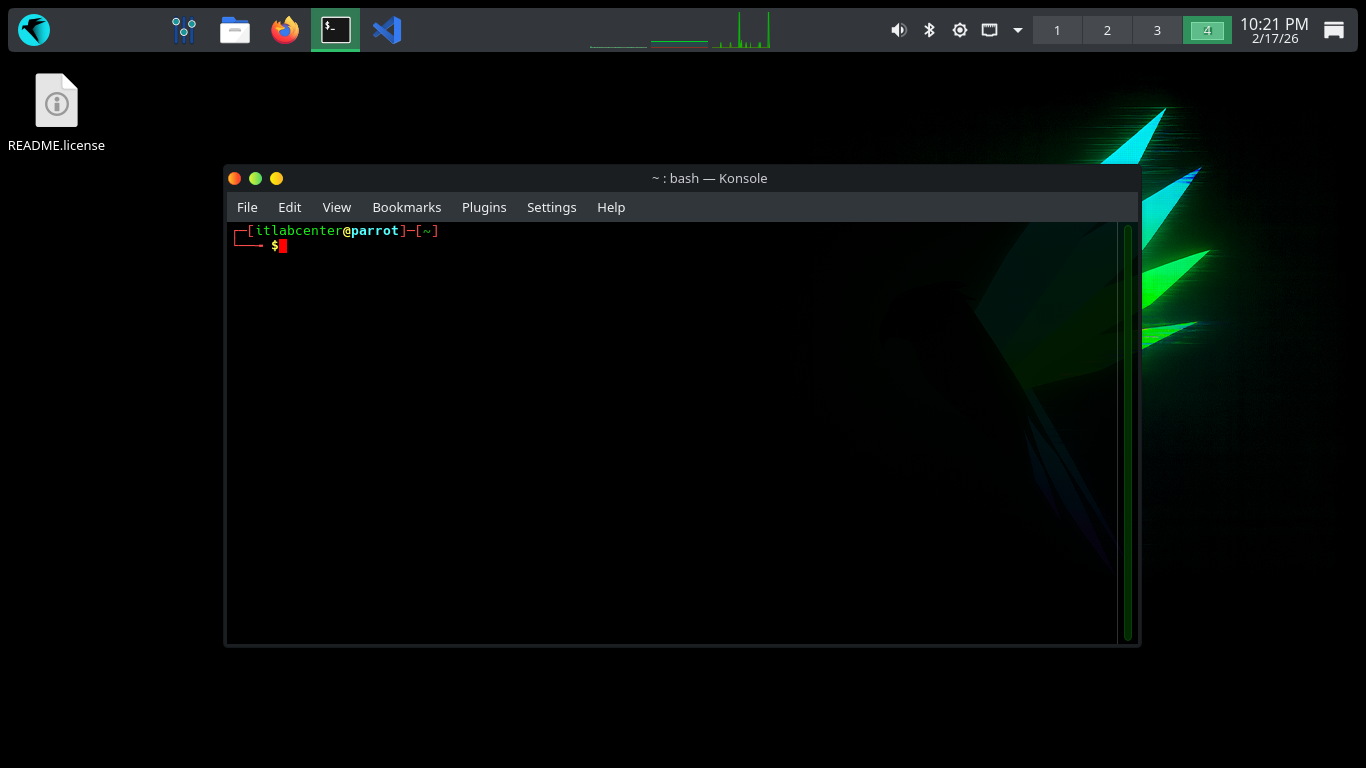This screenshot has width=1366, height=768.
Task: Switch to virtual desktop 3
Action: click(x=1157, y=30)
